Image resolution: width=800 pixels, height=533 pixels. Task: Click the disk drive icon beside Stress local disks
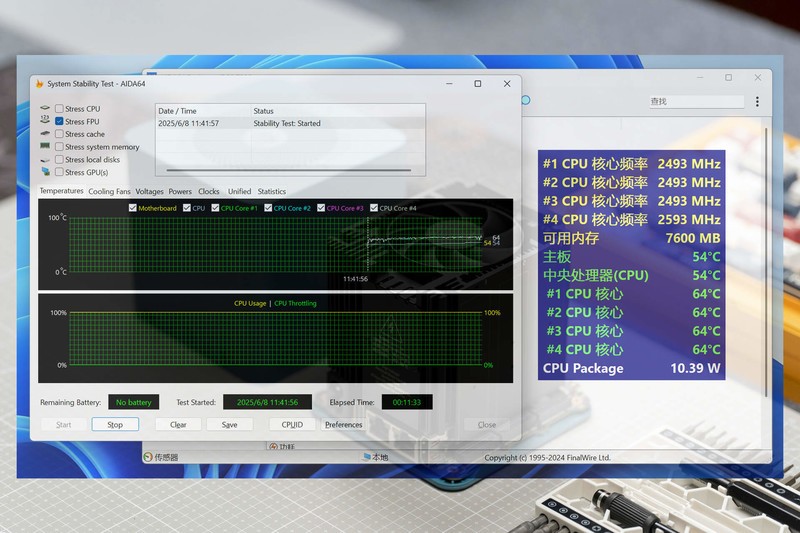45,160
